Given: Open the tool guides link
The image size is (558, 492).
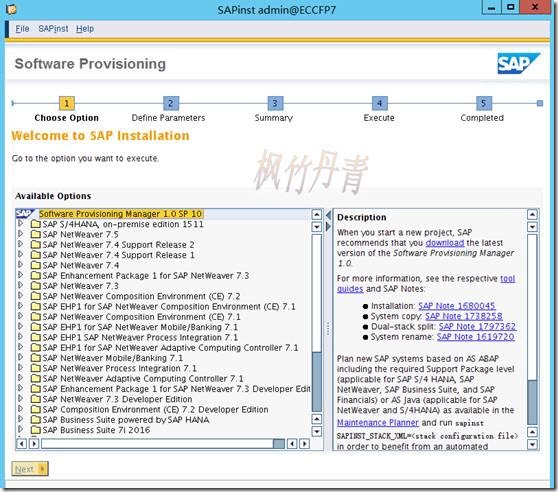Looking at the screenshot, I should [x=507, y=279].
